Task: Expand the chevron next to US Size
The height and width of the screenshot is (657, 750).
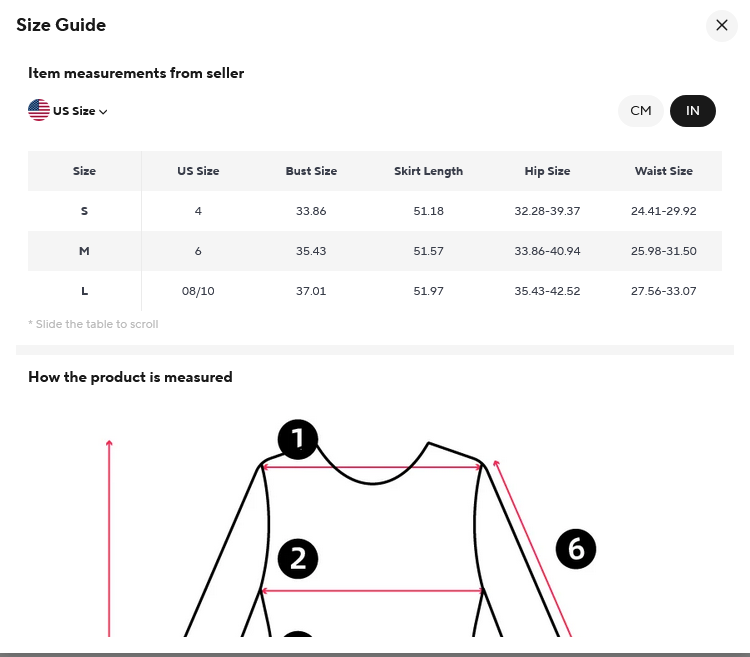Action: (103, 112)
